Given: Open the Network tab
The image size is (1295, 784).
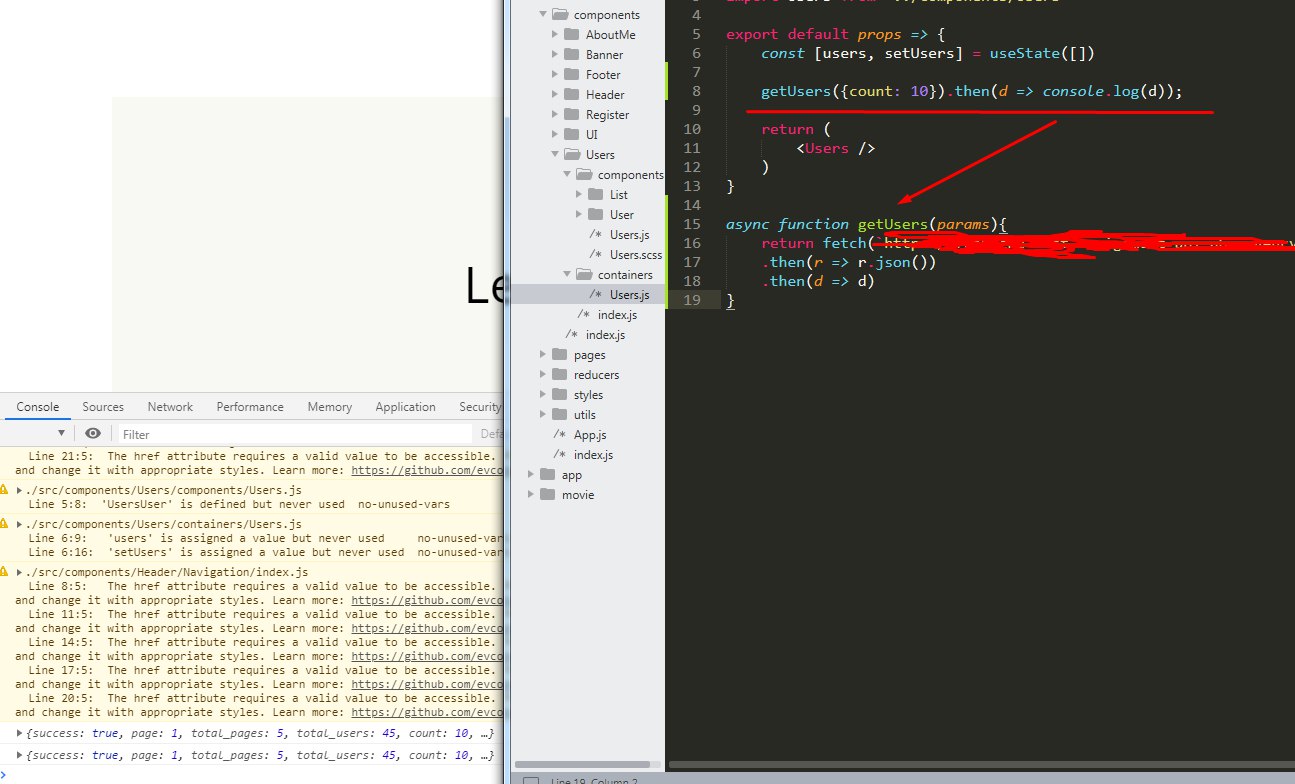Looking at the screenshot, I should [170, 407].
